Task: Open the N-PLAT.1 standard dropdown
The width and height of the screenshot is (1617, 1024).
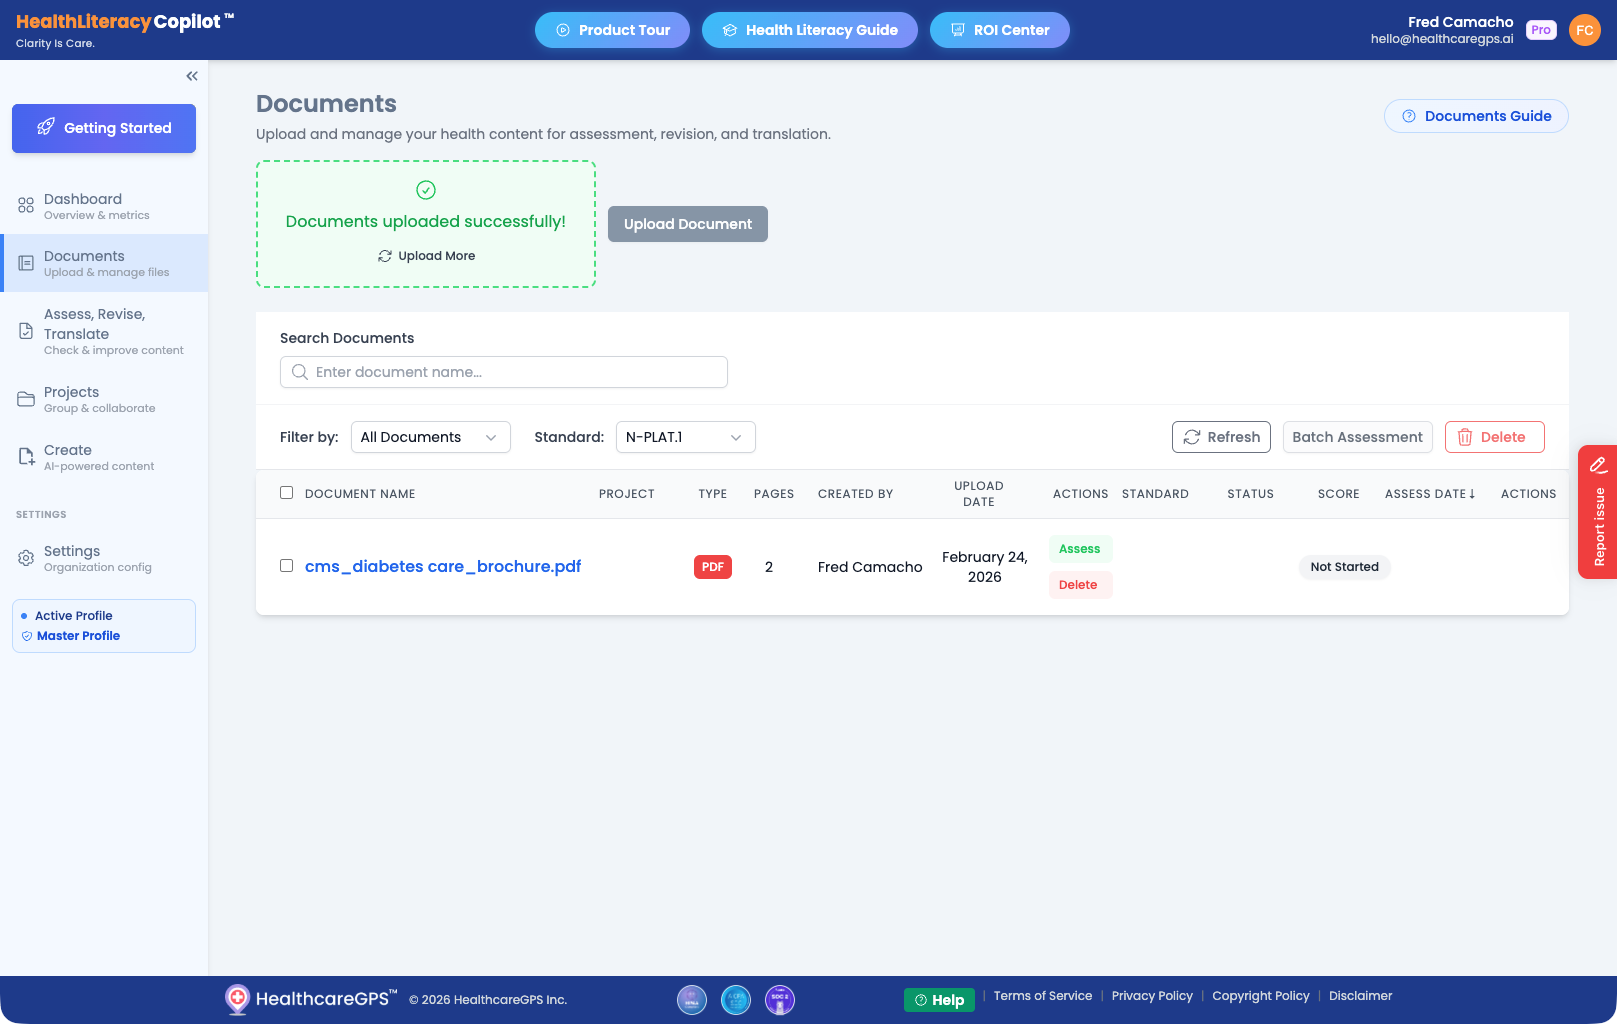Action: pos(685,437)
